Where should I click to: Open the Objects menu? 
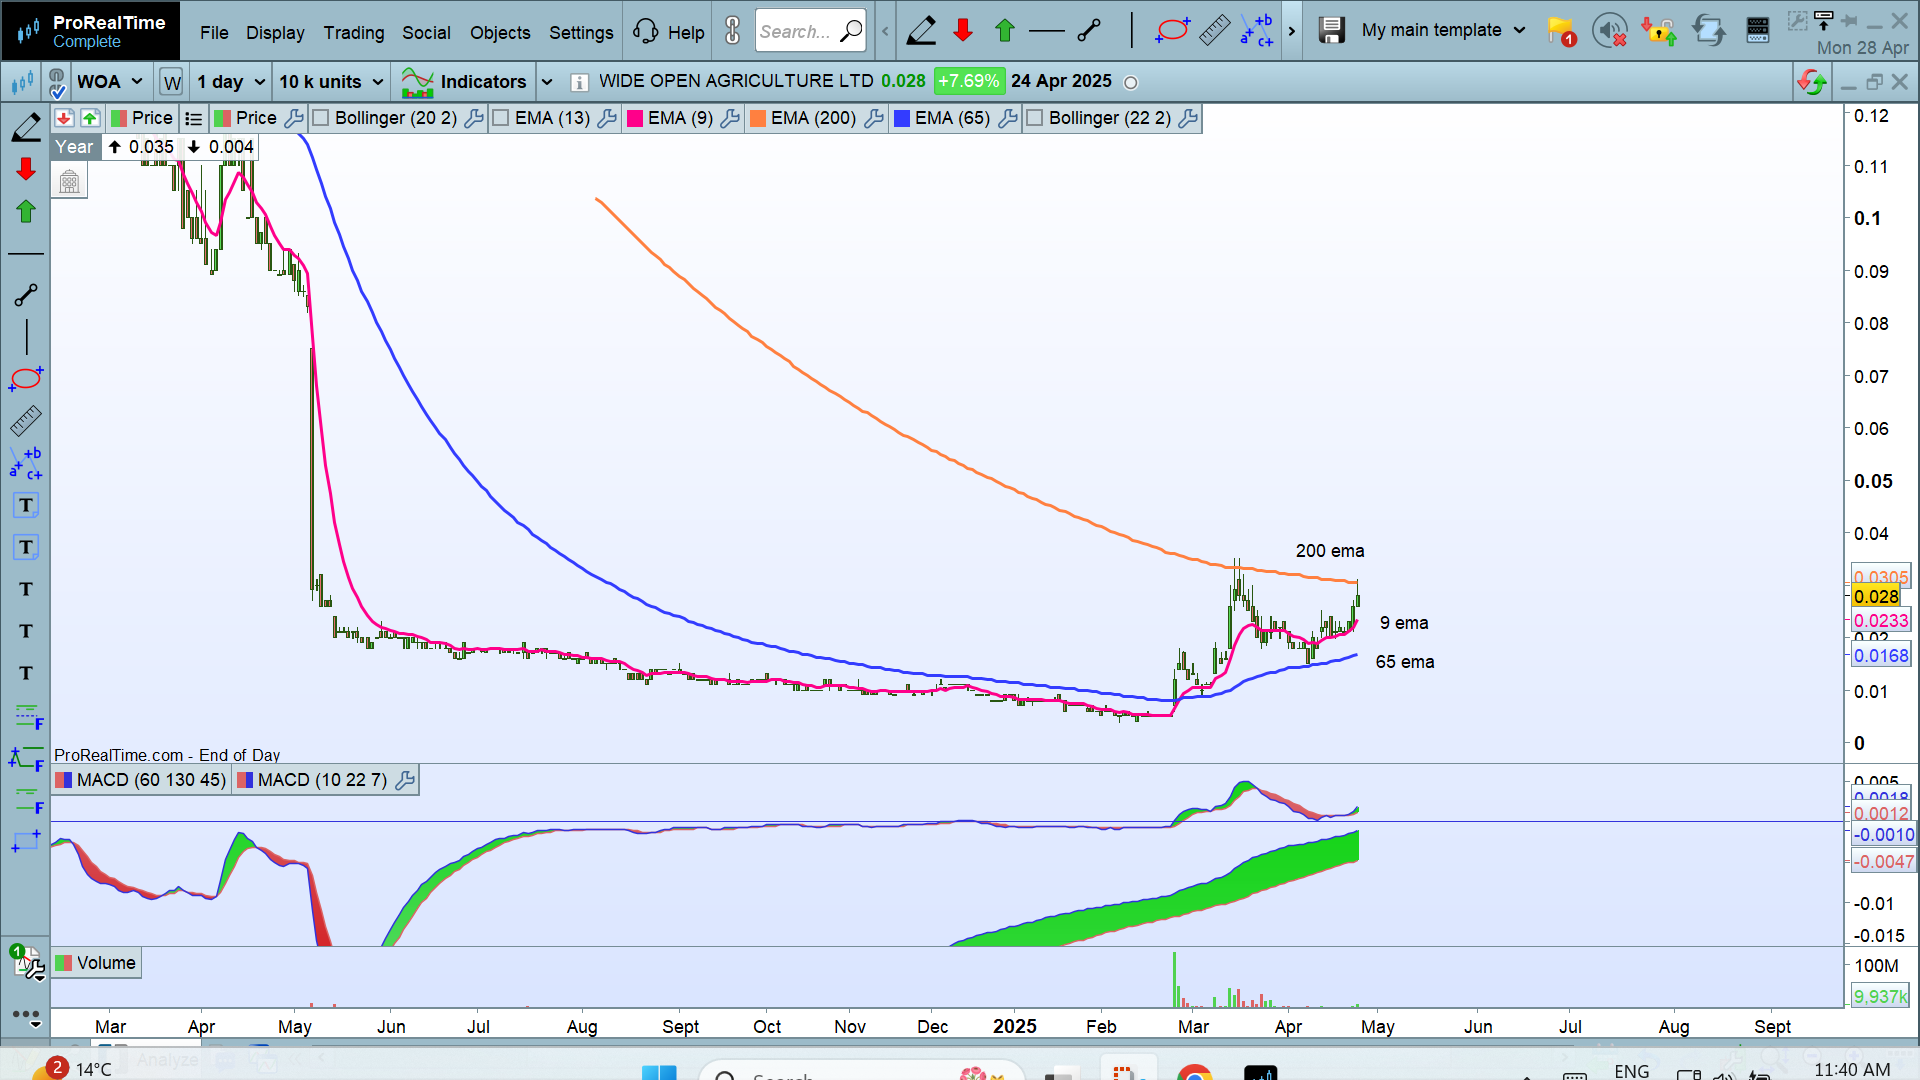[500, 33]
